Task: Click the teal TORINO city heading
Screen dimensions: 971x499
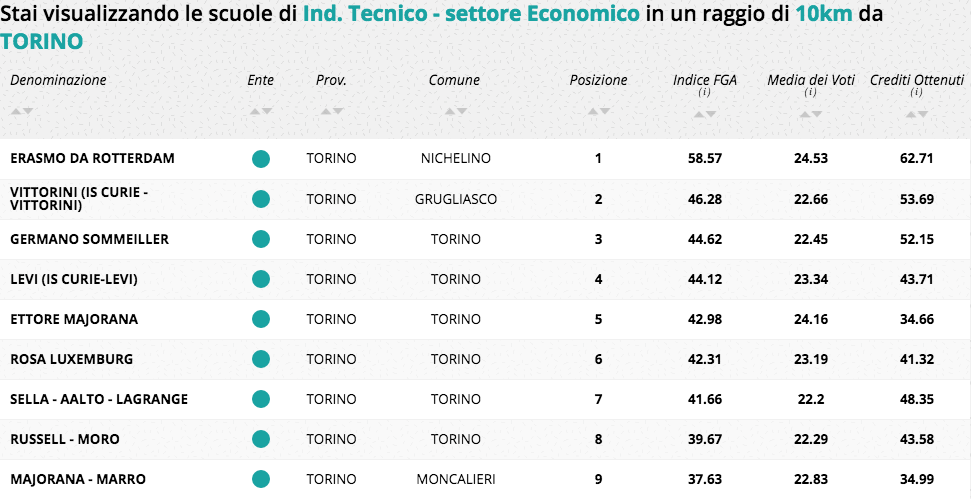Action: pyautogui.click(x=42, y=41)
